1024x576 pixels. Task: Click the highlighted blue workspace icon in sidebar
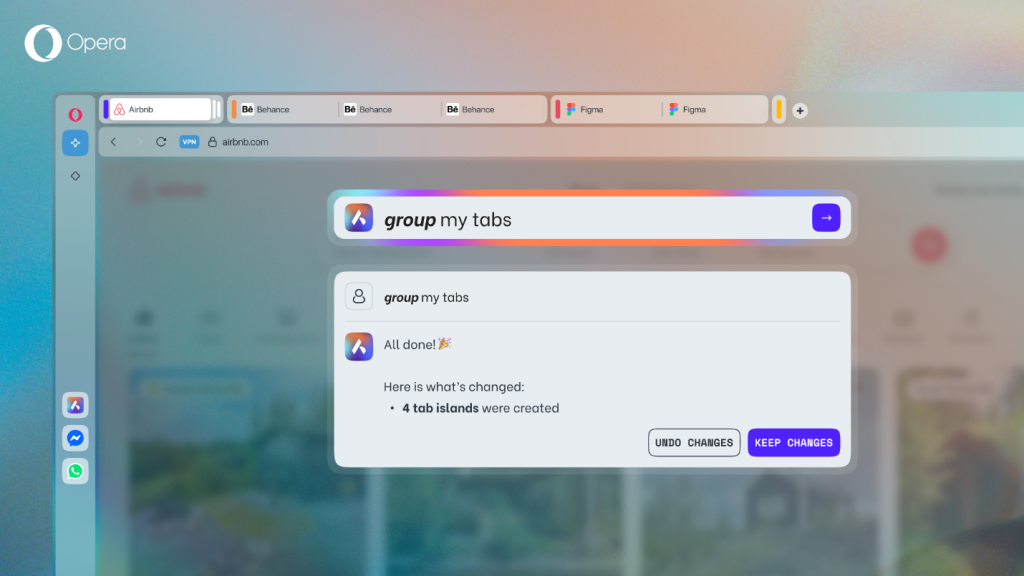click(75, 143)
